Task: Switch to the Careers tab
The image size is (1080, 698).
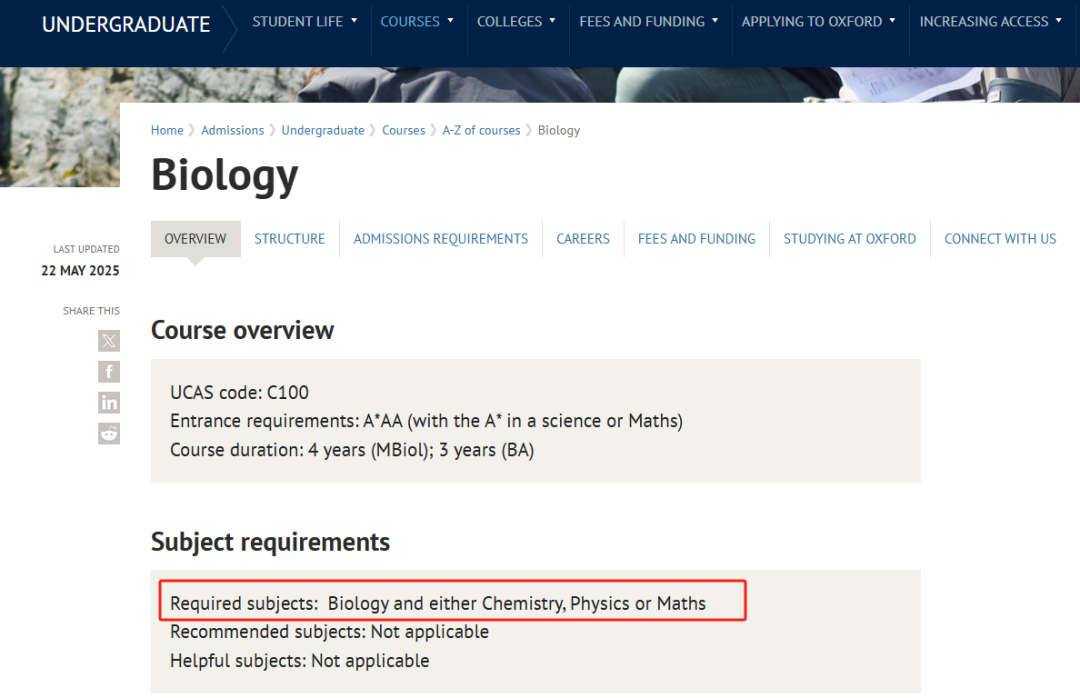Action: pyautogui.click(x=583, y=239)
